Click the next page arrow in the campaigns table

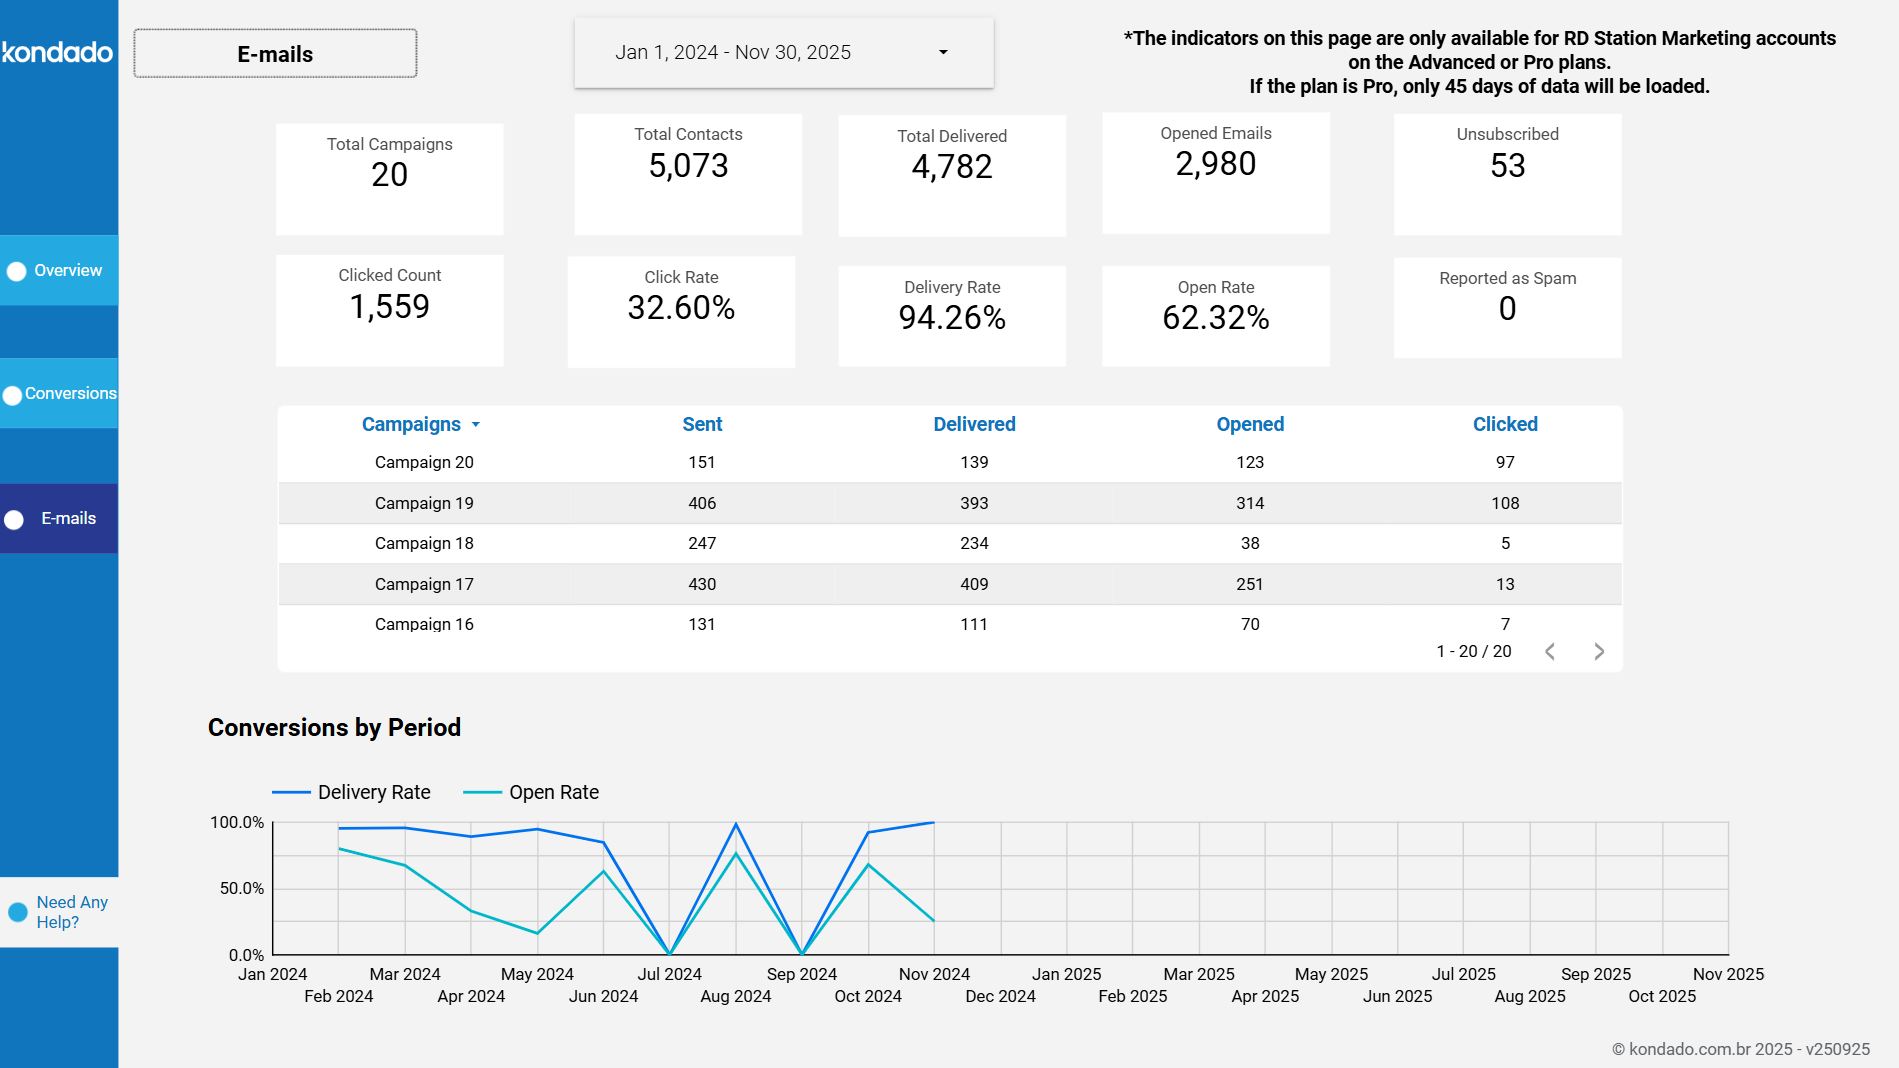coord(1599,651)
